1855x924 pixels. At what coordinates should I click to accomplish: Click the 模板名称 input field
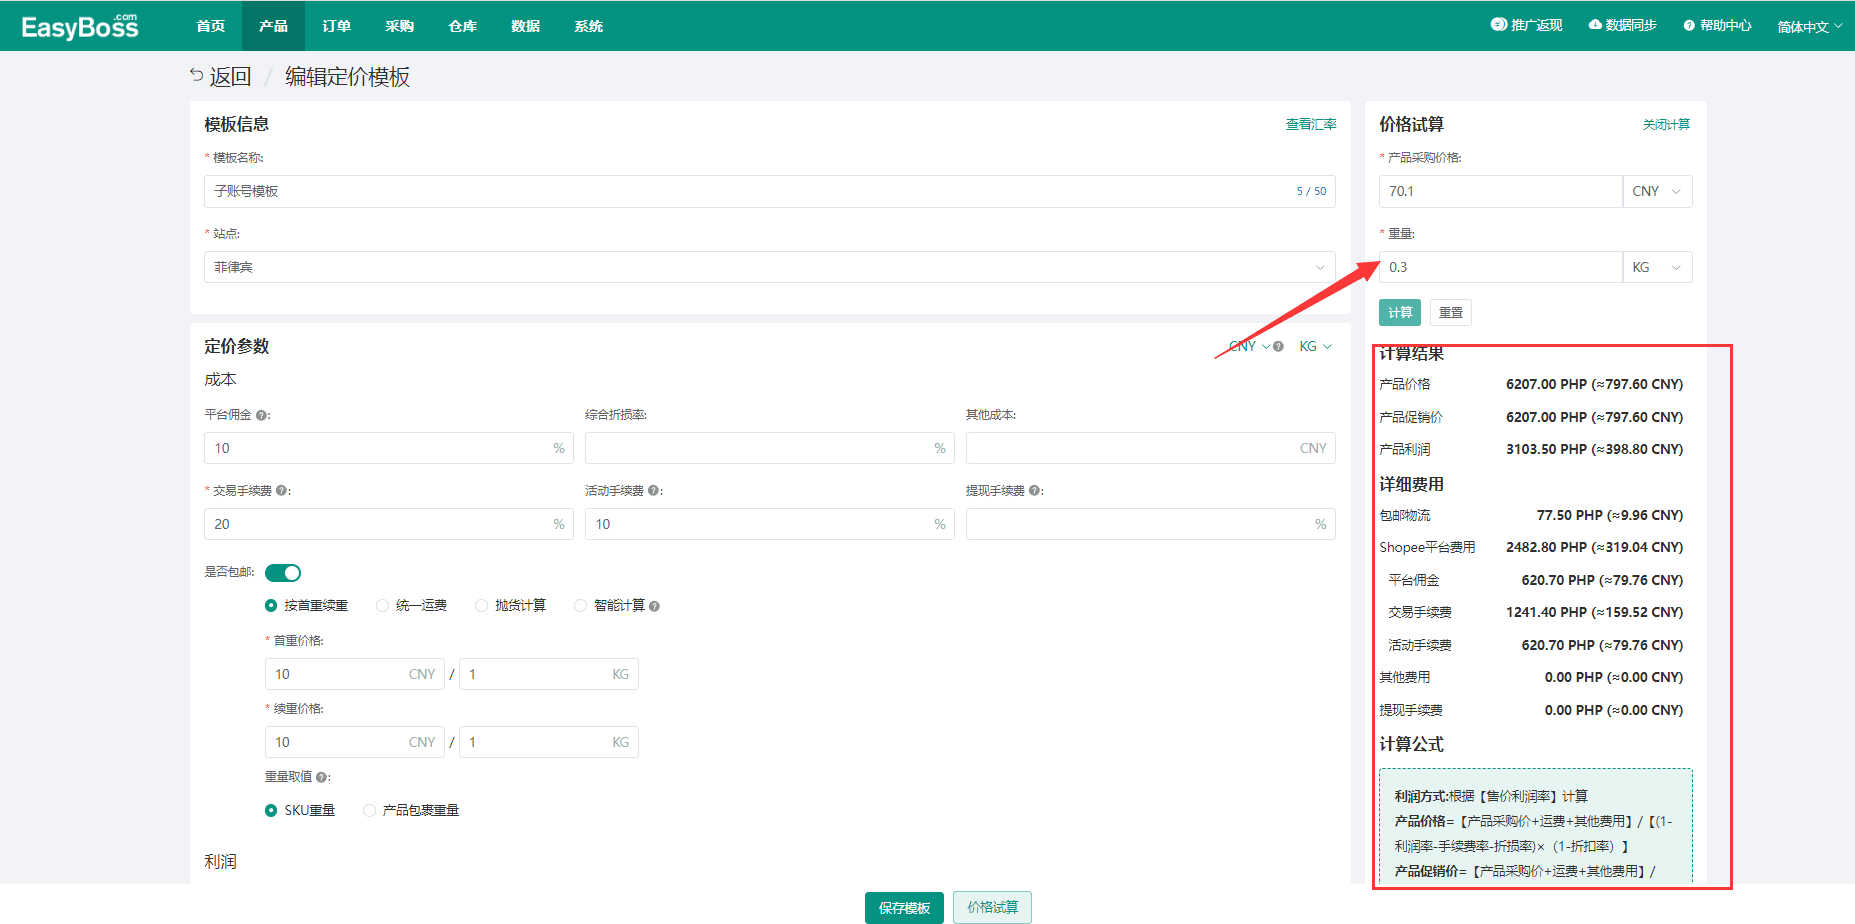pos(770,192)
